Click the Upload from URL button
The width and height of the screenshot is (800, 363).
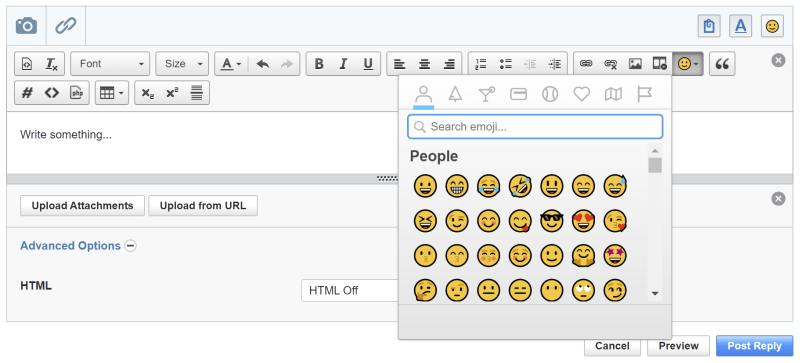click(203, 206)
